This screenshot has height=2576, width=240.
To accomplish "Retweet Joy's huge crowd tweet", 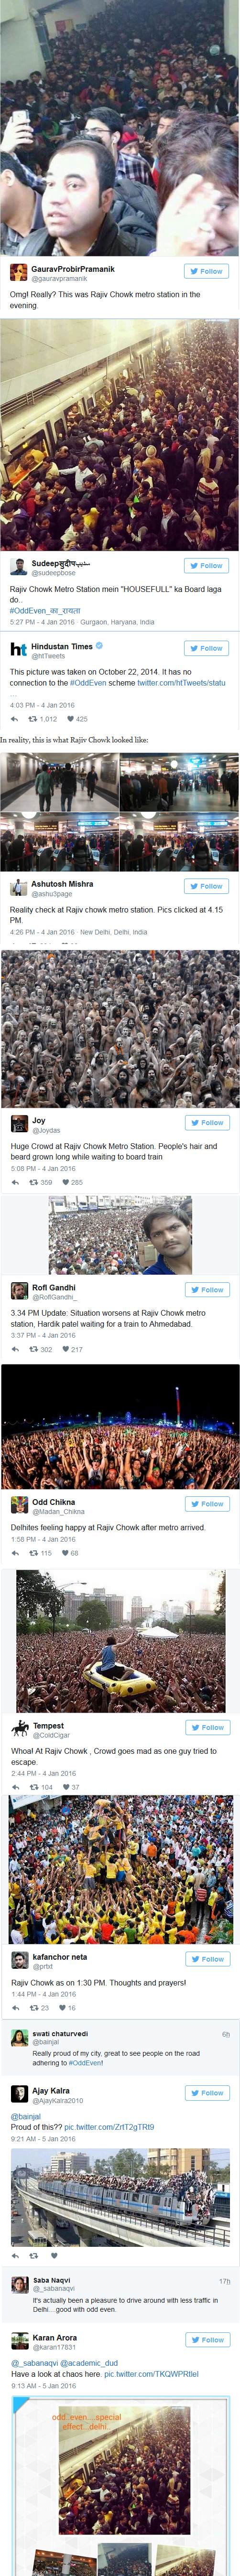I will (x=33, y=1182).
